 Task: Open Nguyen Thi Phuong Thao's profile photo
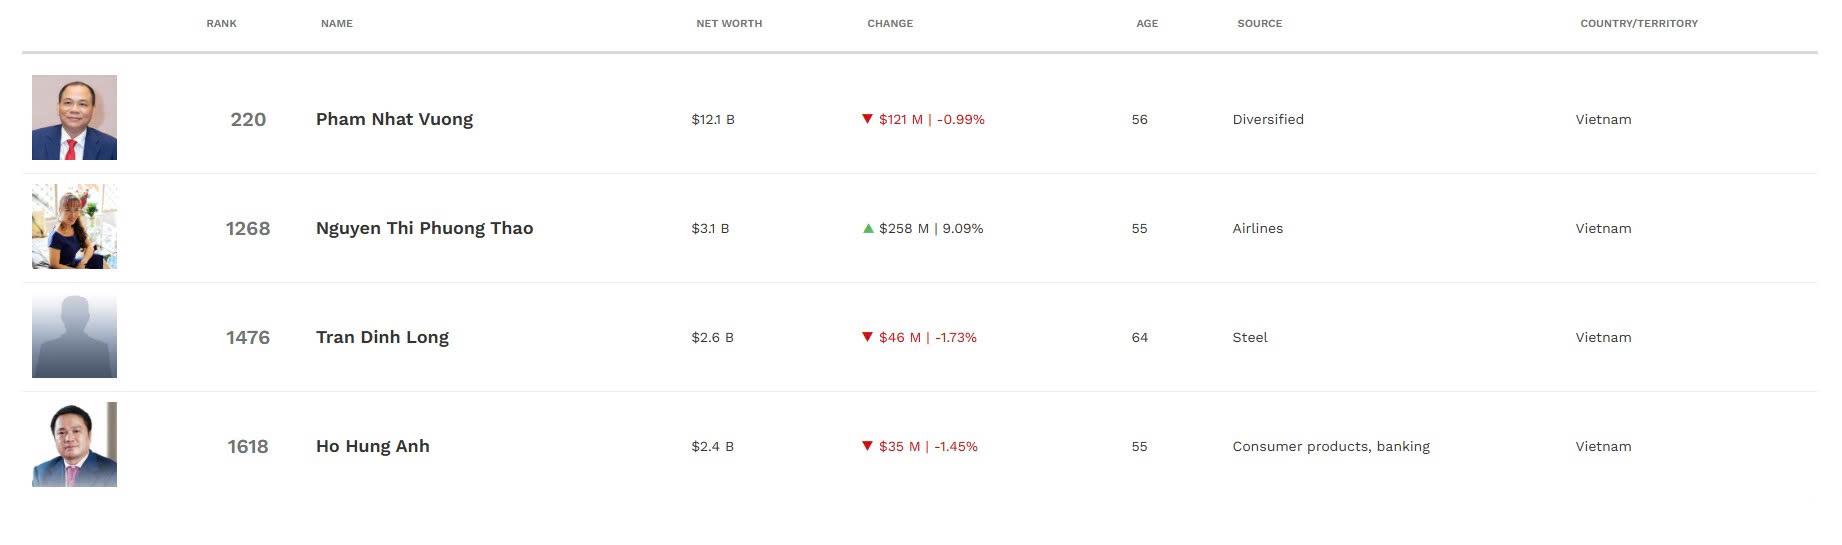pos(74,227)
